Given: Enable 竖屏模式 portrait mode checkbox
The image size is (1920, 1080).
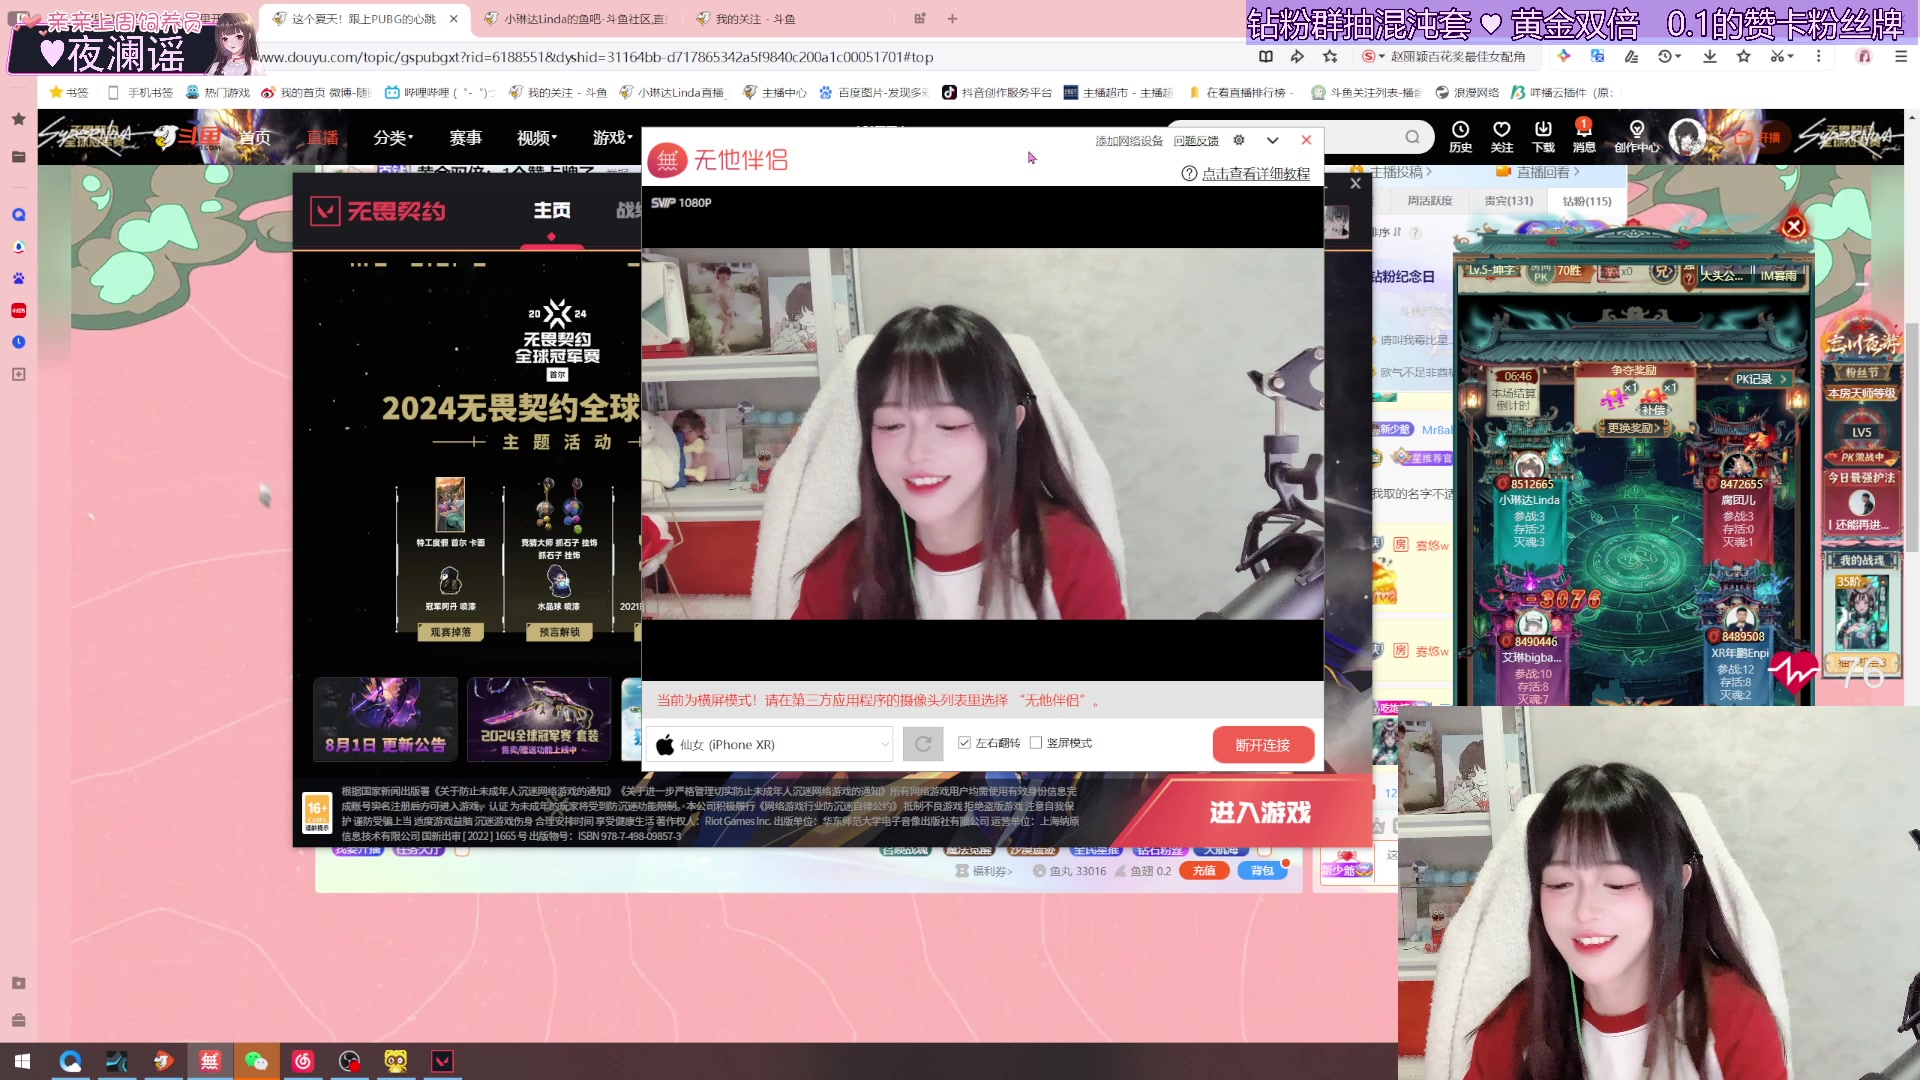Looking at the screenshot, I should (1036, 743).
